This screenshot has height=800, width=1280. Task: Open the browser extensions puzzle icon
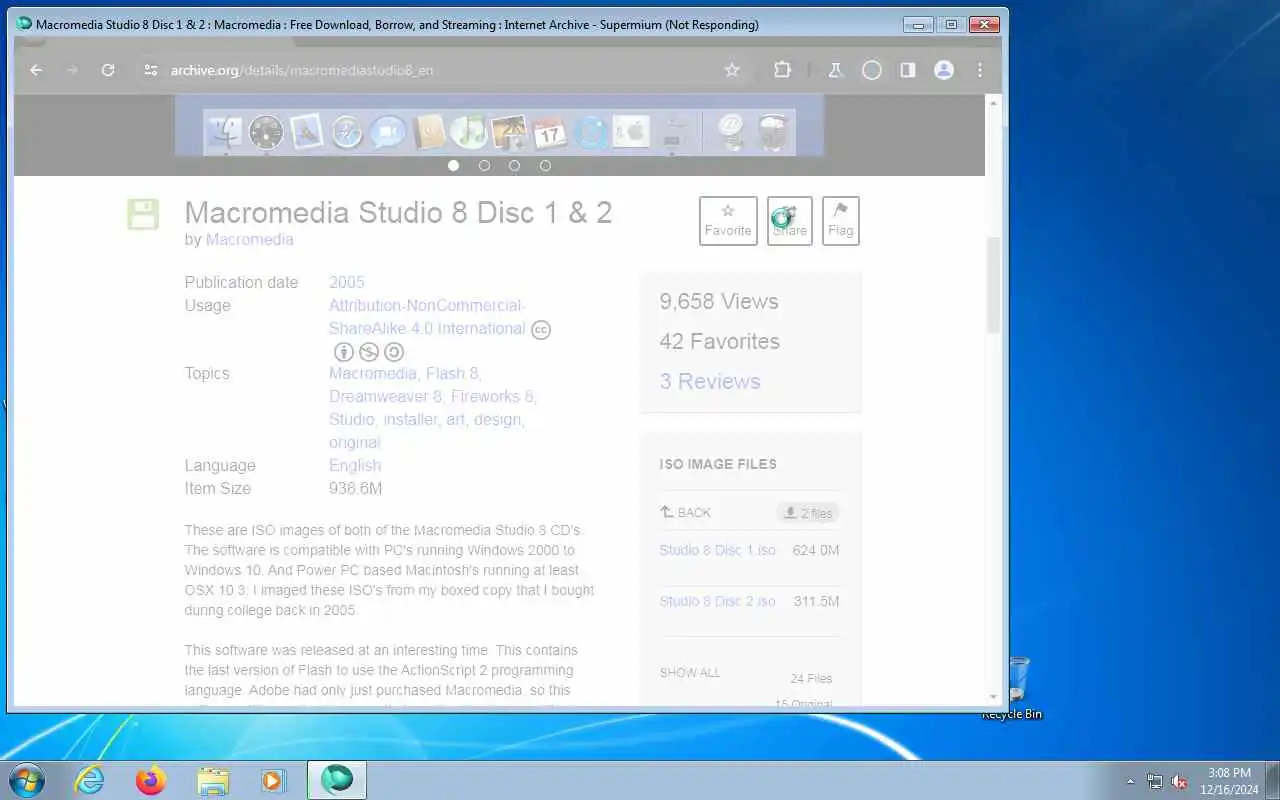coord(782,70)
